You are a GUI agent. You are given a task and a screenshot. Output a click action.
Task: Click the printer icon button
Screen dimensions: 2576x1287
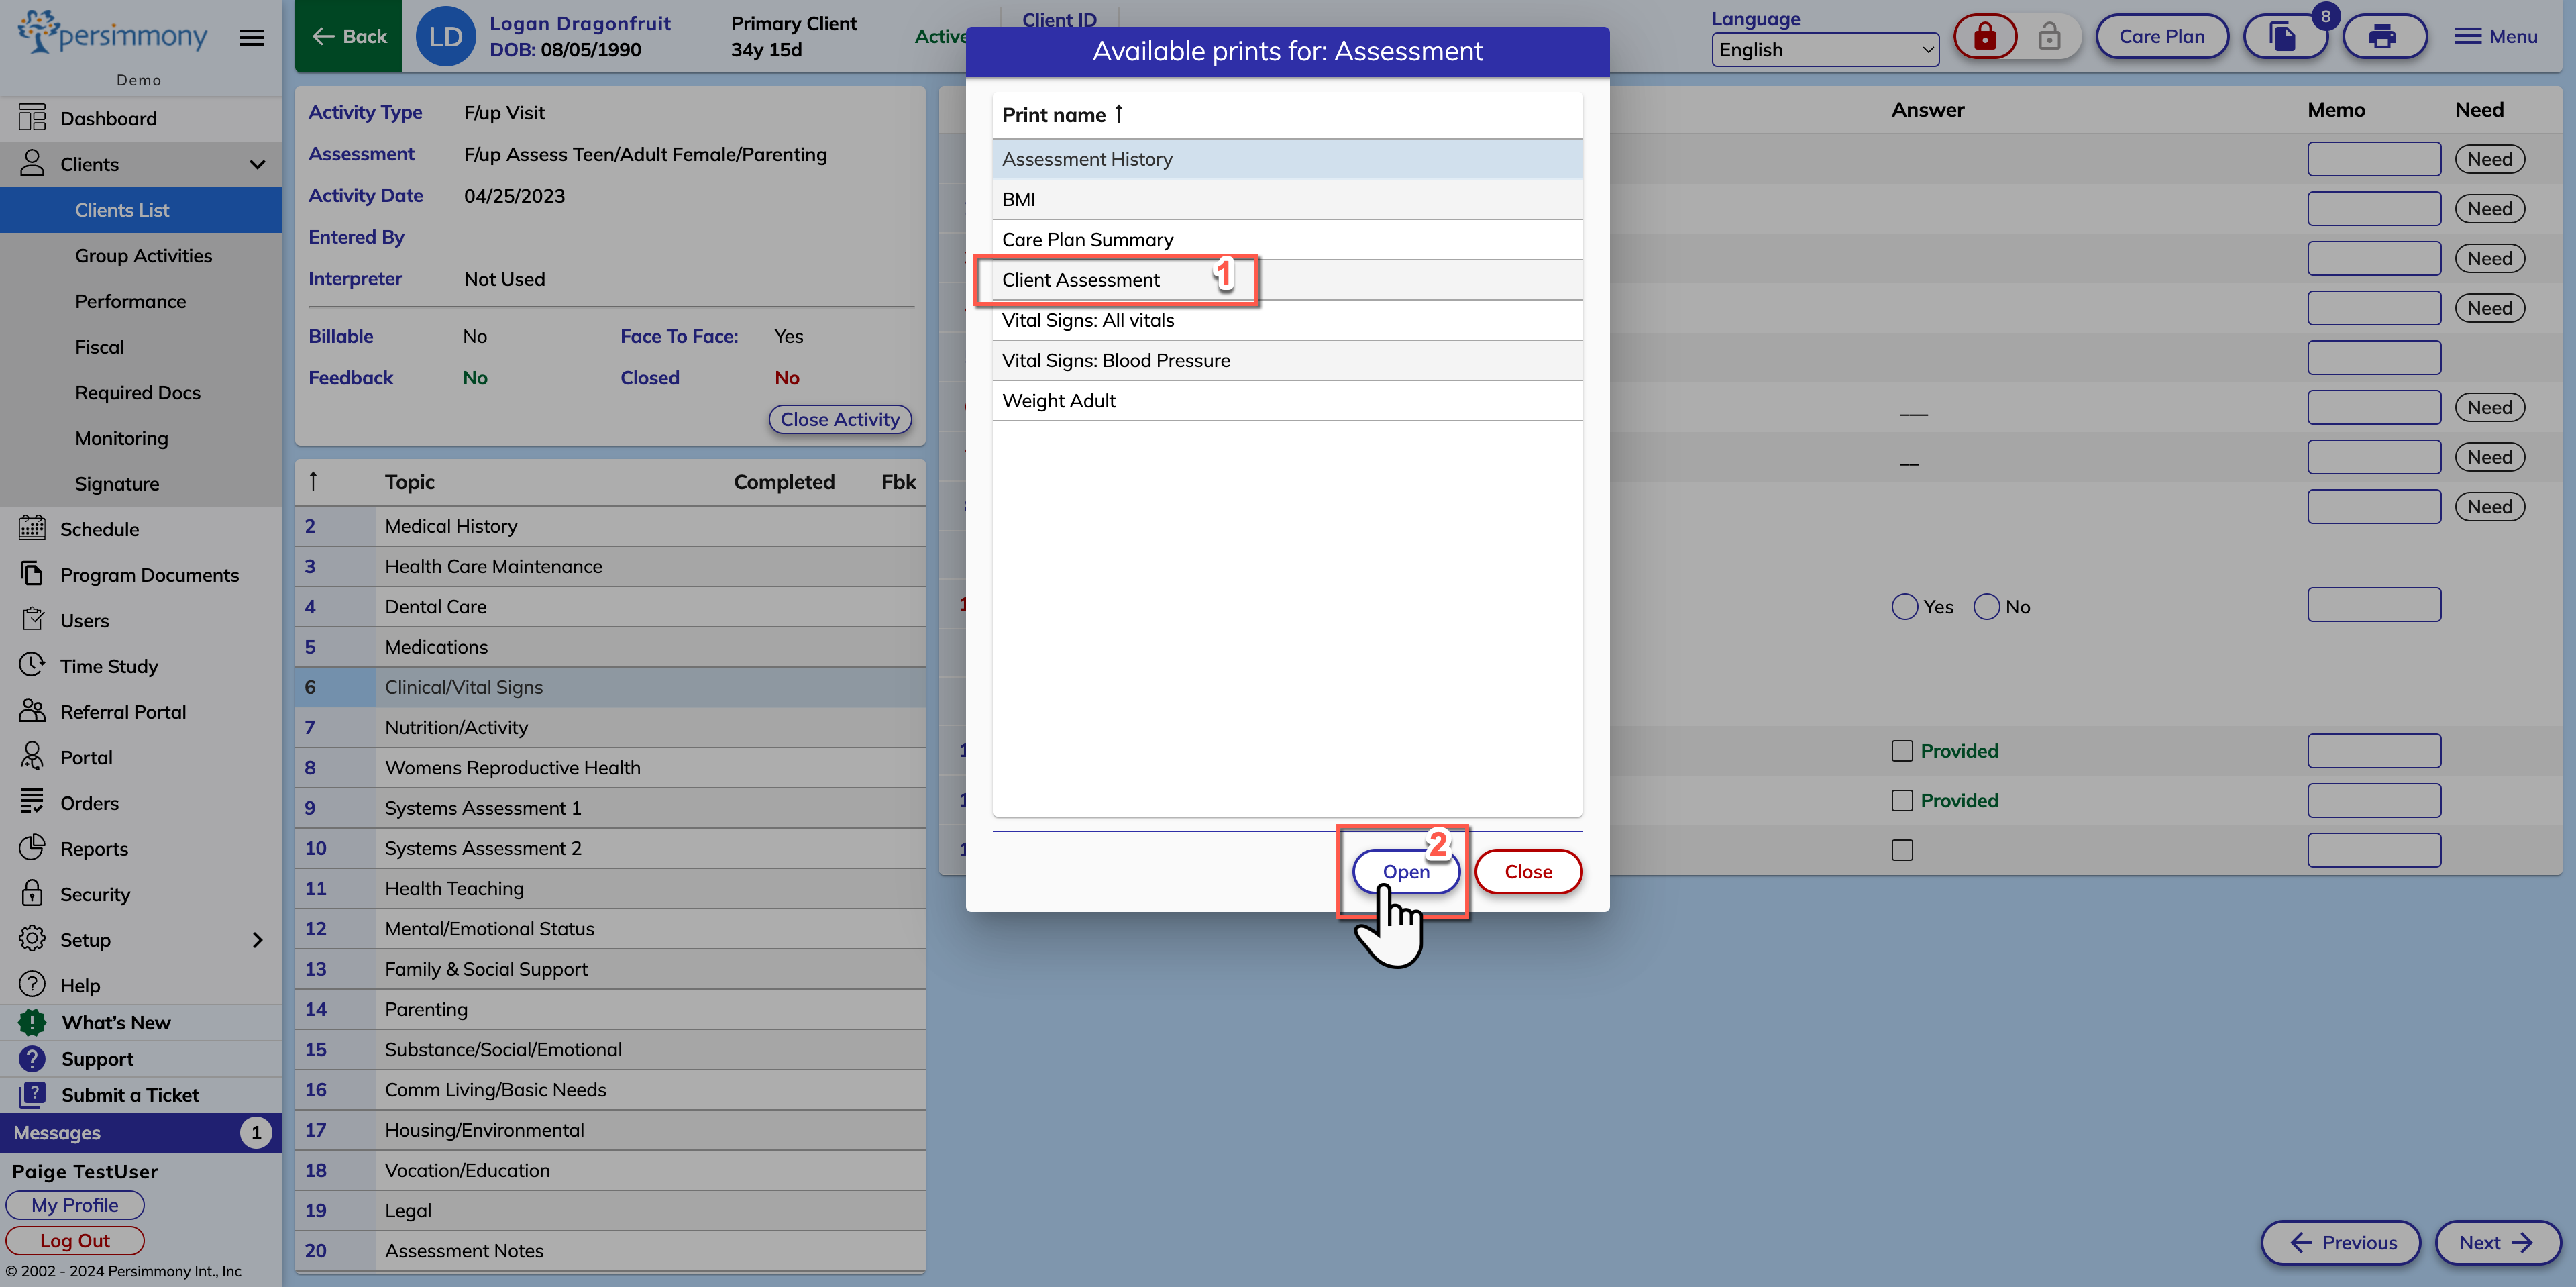point(2383,37)
